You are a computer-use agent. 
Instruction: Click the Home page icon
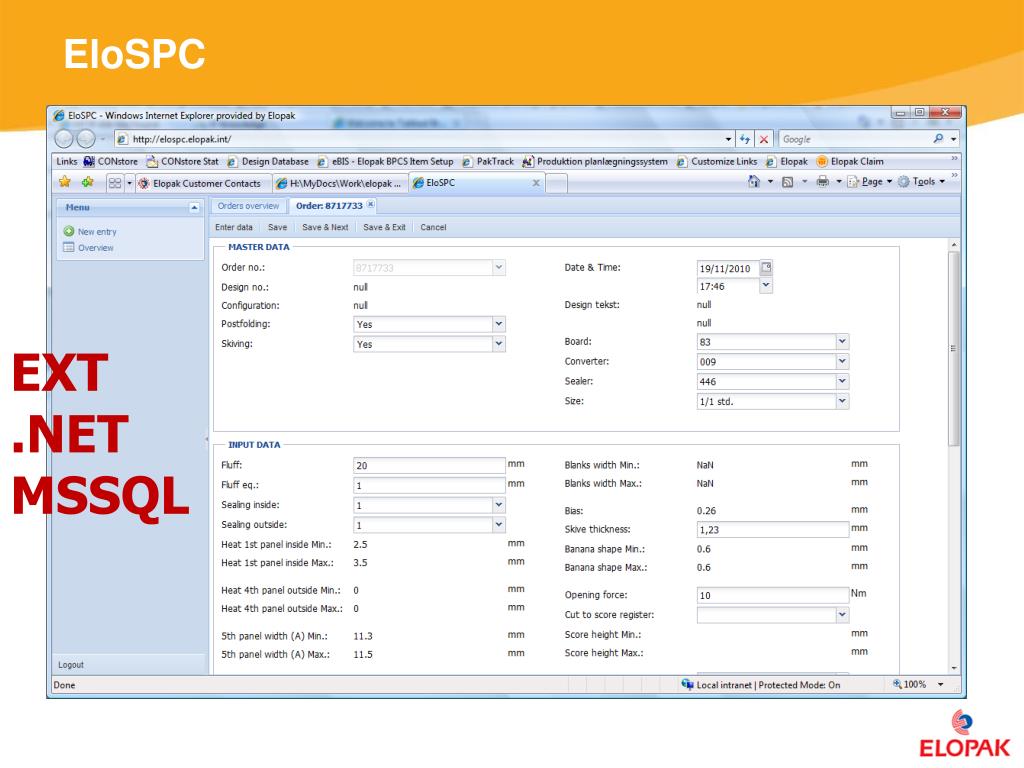click(x=754, y=182)
